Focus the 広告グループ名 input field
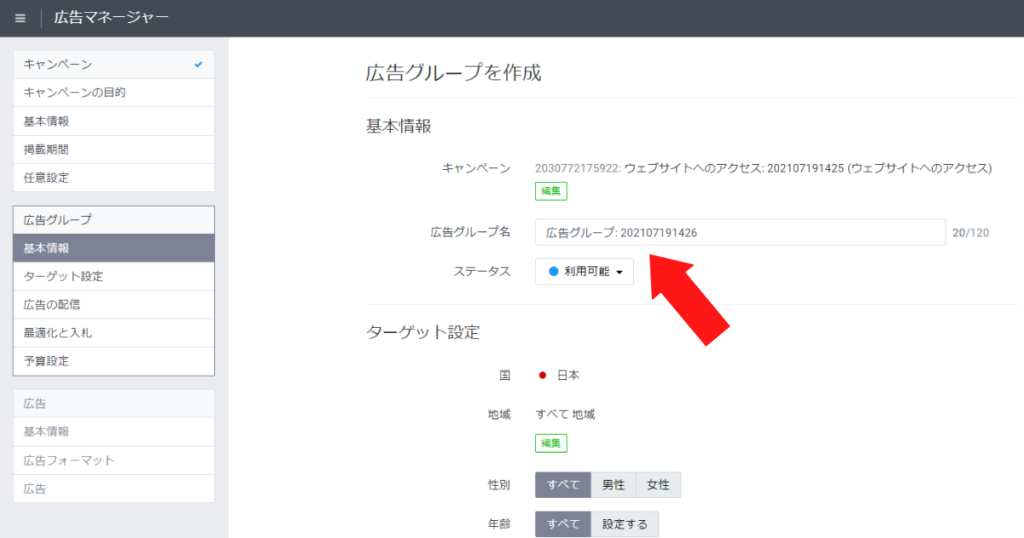 pos(740,232)
